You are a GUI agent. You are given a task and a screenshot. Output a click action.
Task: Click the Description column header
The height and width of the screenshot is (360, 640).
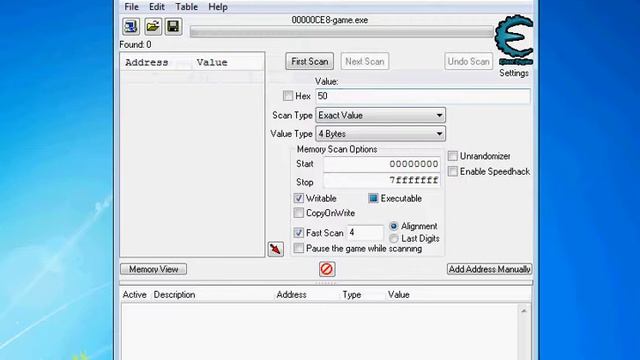(x=174, y=295)
